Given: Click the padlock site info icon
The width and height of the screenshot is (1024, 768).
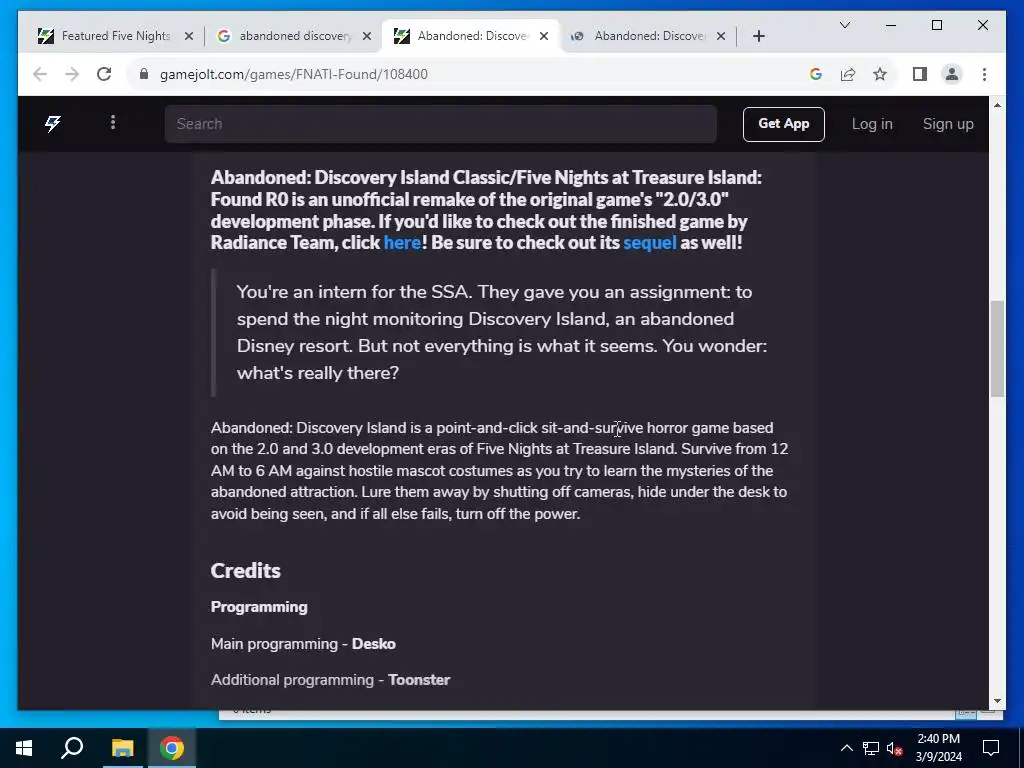Looking at the screenshot, I should (x=144, y=74).
